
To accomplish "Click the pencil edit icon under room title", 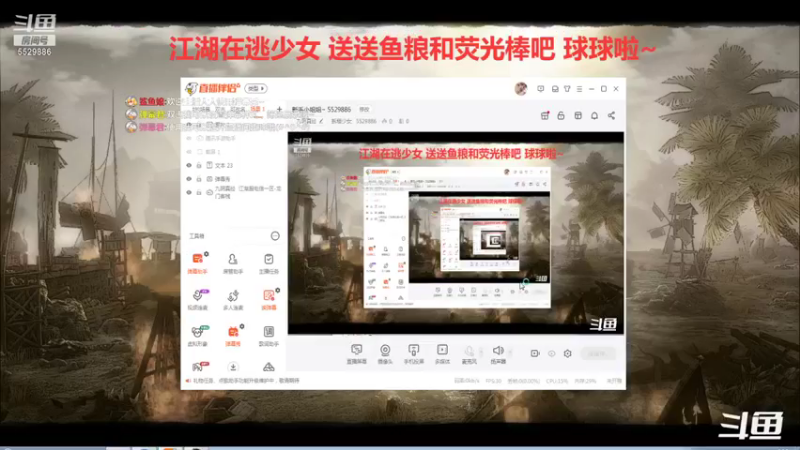I will tap(321, 121).
